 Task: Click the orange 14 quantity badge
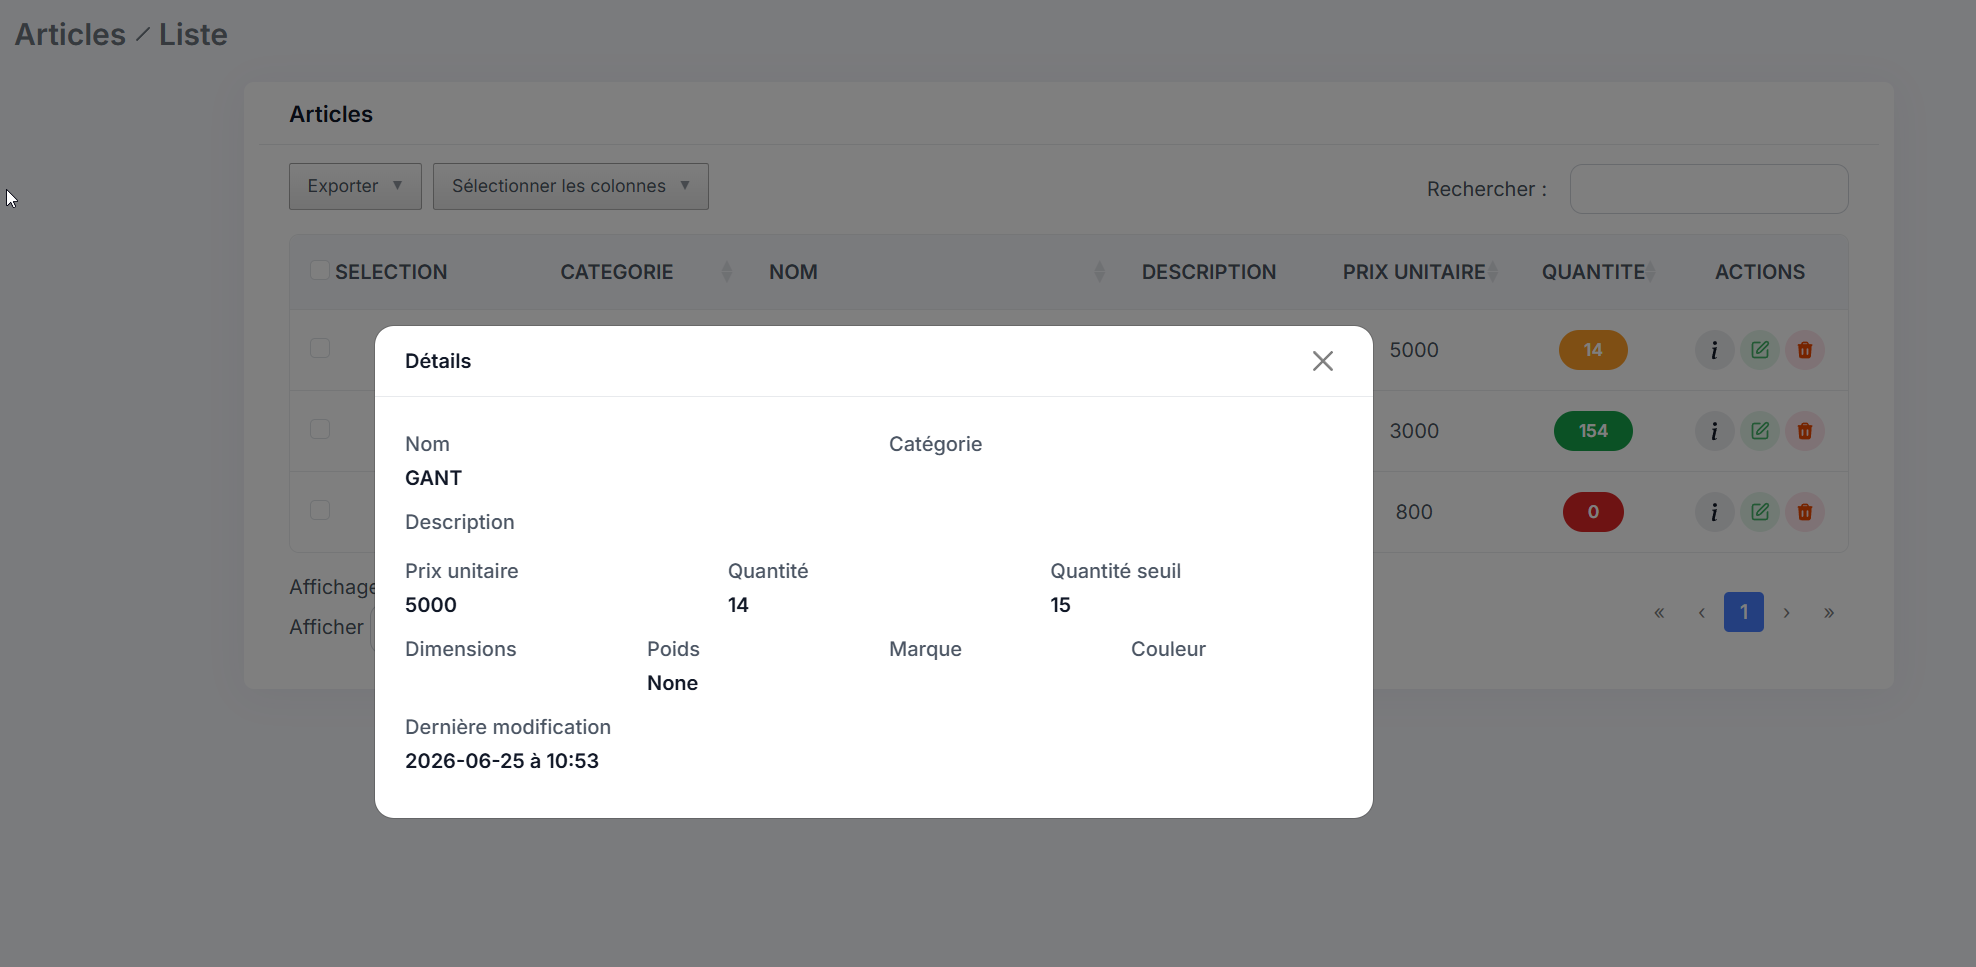pos(1593,350)
